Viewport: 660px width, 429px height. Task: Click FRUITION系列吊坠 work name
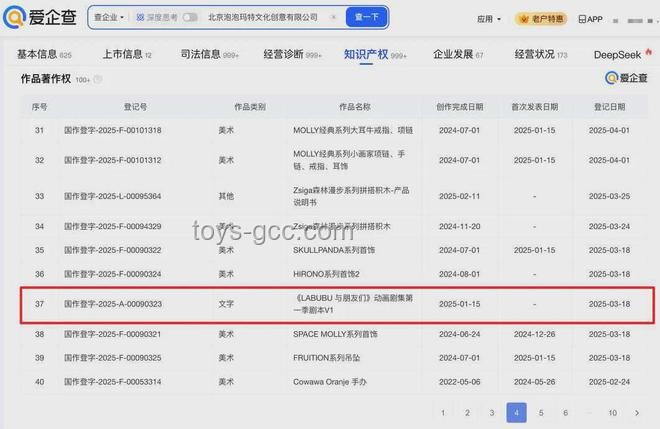pyautogui.click(x=326, y=358)
